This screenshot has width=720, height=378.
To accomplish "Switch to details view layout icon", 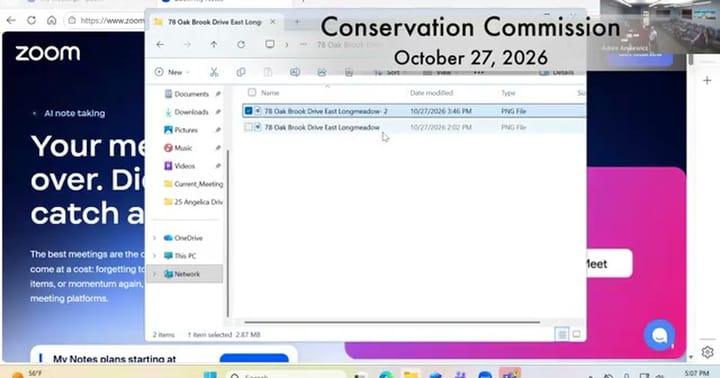I will coord(562,334).
